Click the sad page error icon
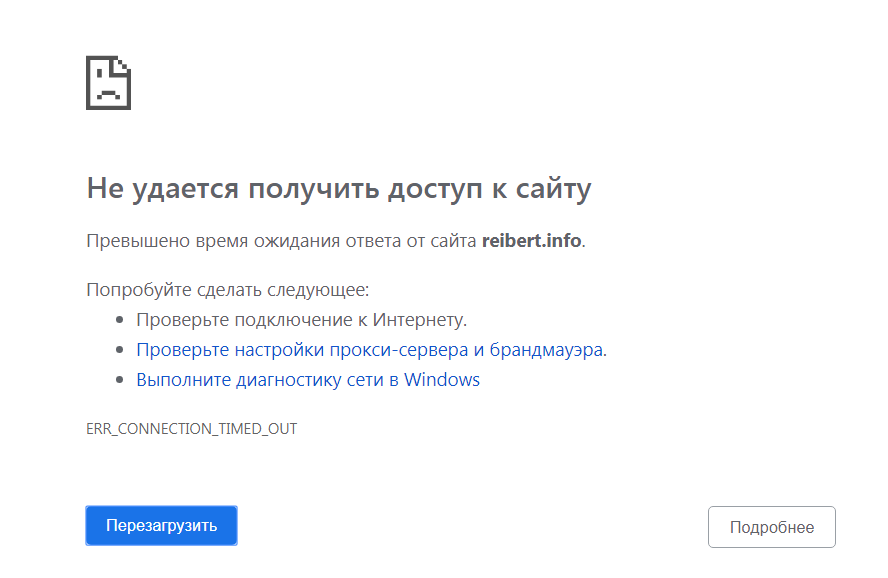 point(109,83)
